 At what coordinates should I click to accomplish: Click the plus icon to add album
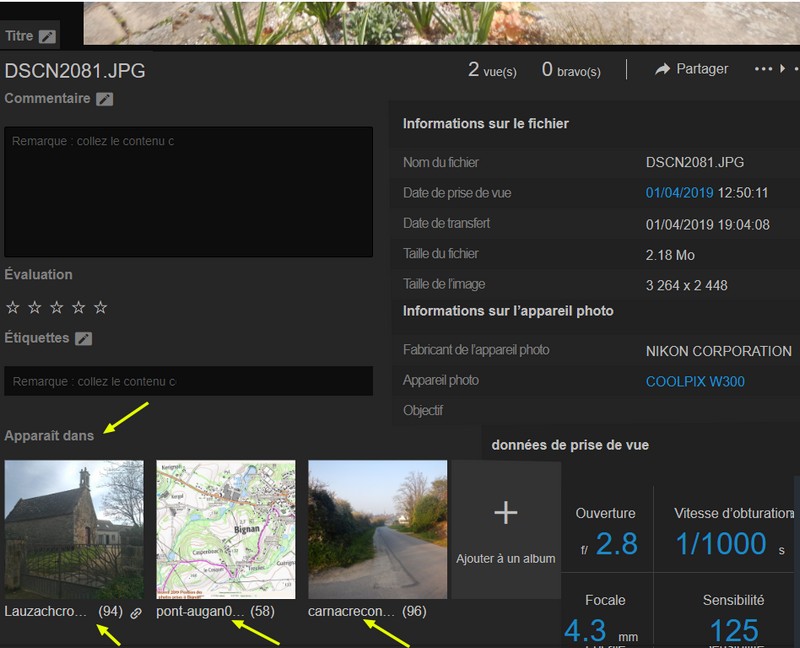[505, 513]
